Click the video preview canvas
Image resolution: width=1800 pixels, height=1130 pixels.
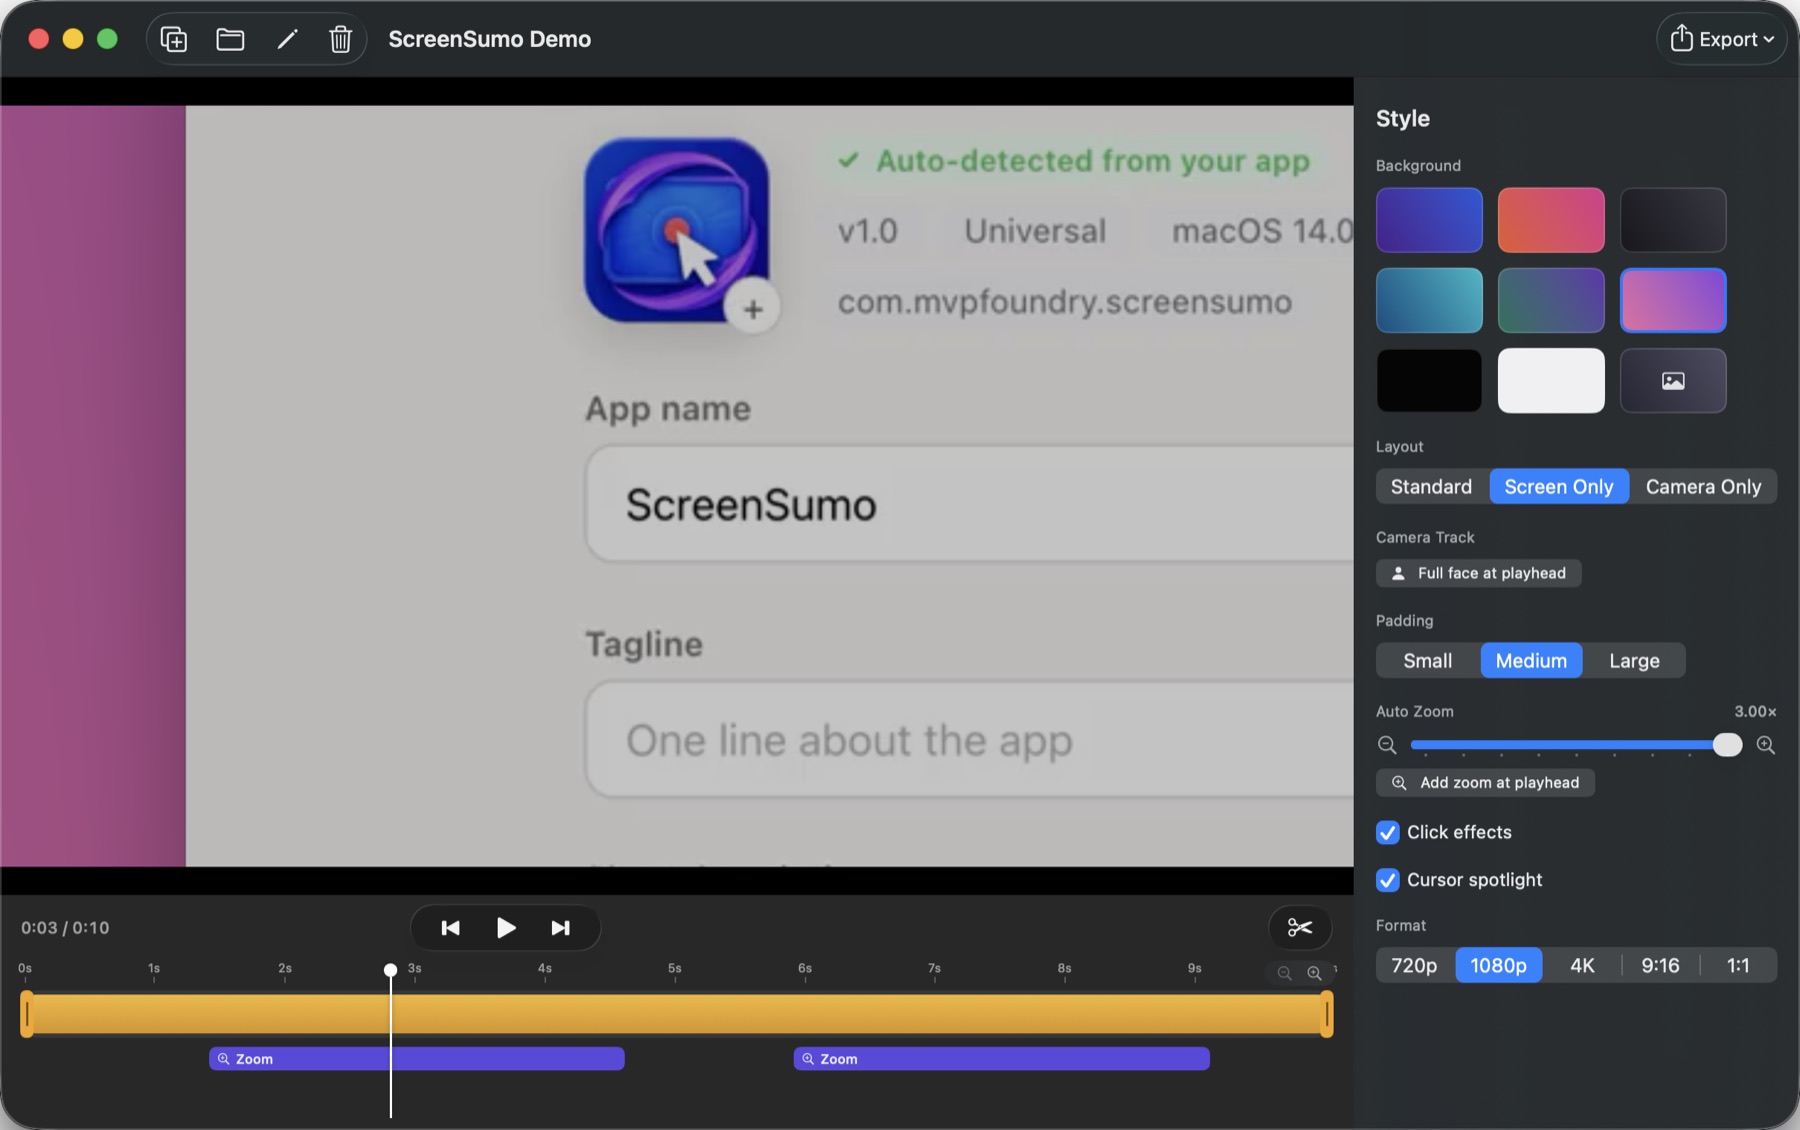coord(677,486)
